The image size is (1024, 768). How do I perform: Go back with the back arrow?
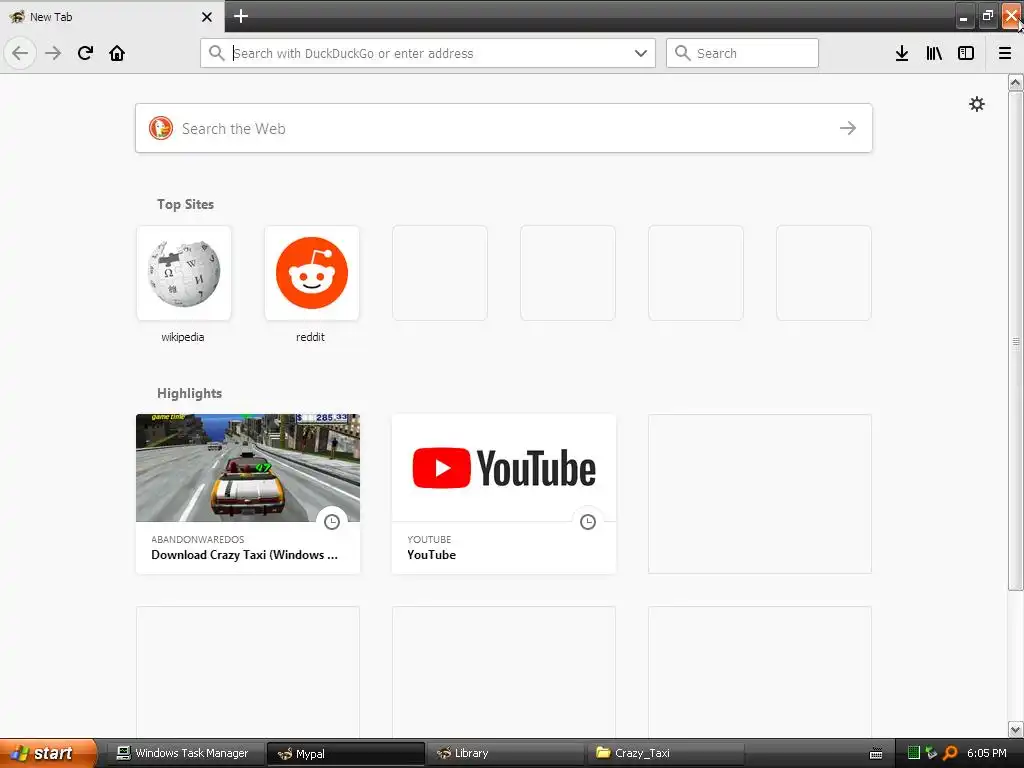point(20,53)
